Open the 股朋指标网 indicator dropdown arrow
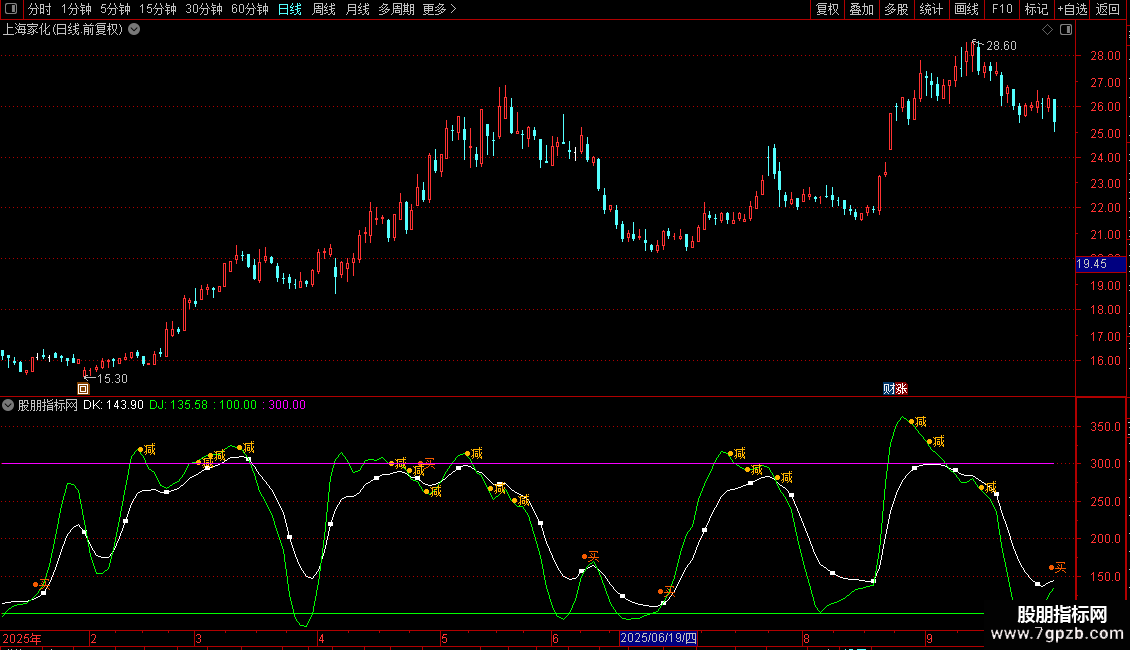Viewport: 1130px width, 650px height. 9,405
